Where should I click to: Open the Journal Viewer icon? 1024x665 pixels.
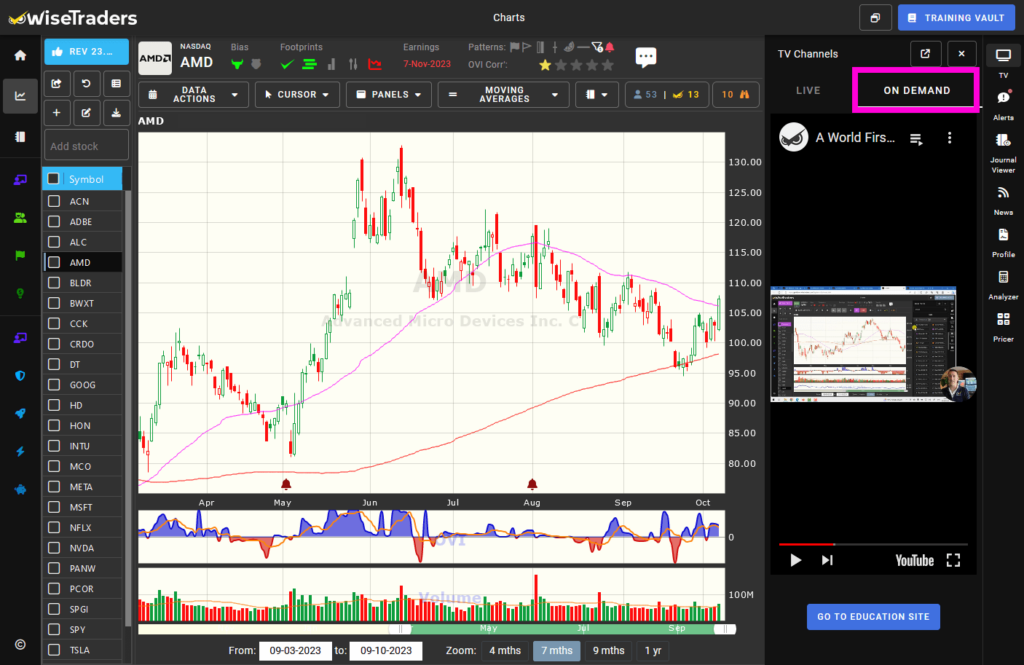(1003, 141)
